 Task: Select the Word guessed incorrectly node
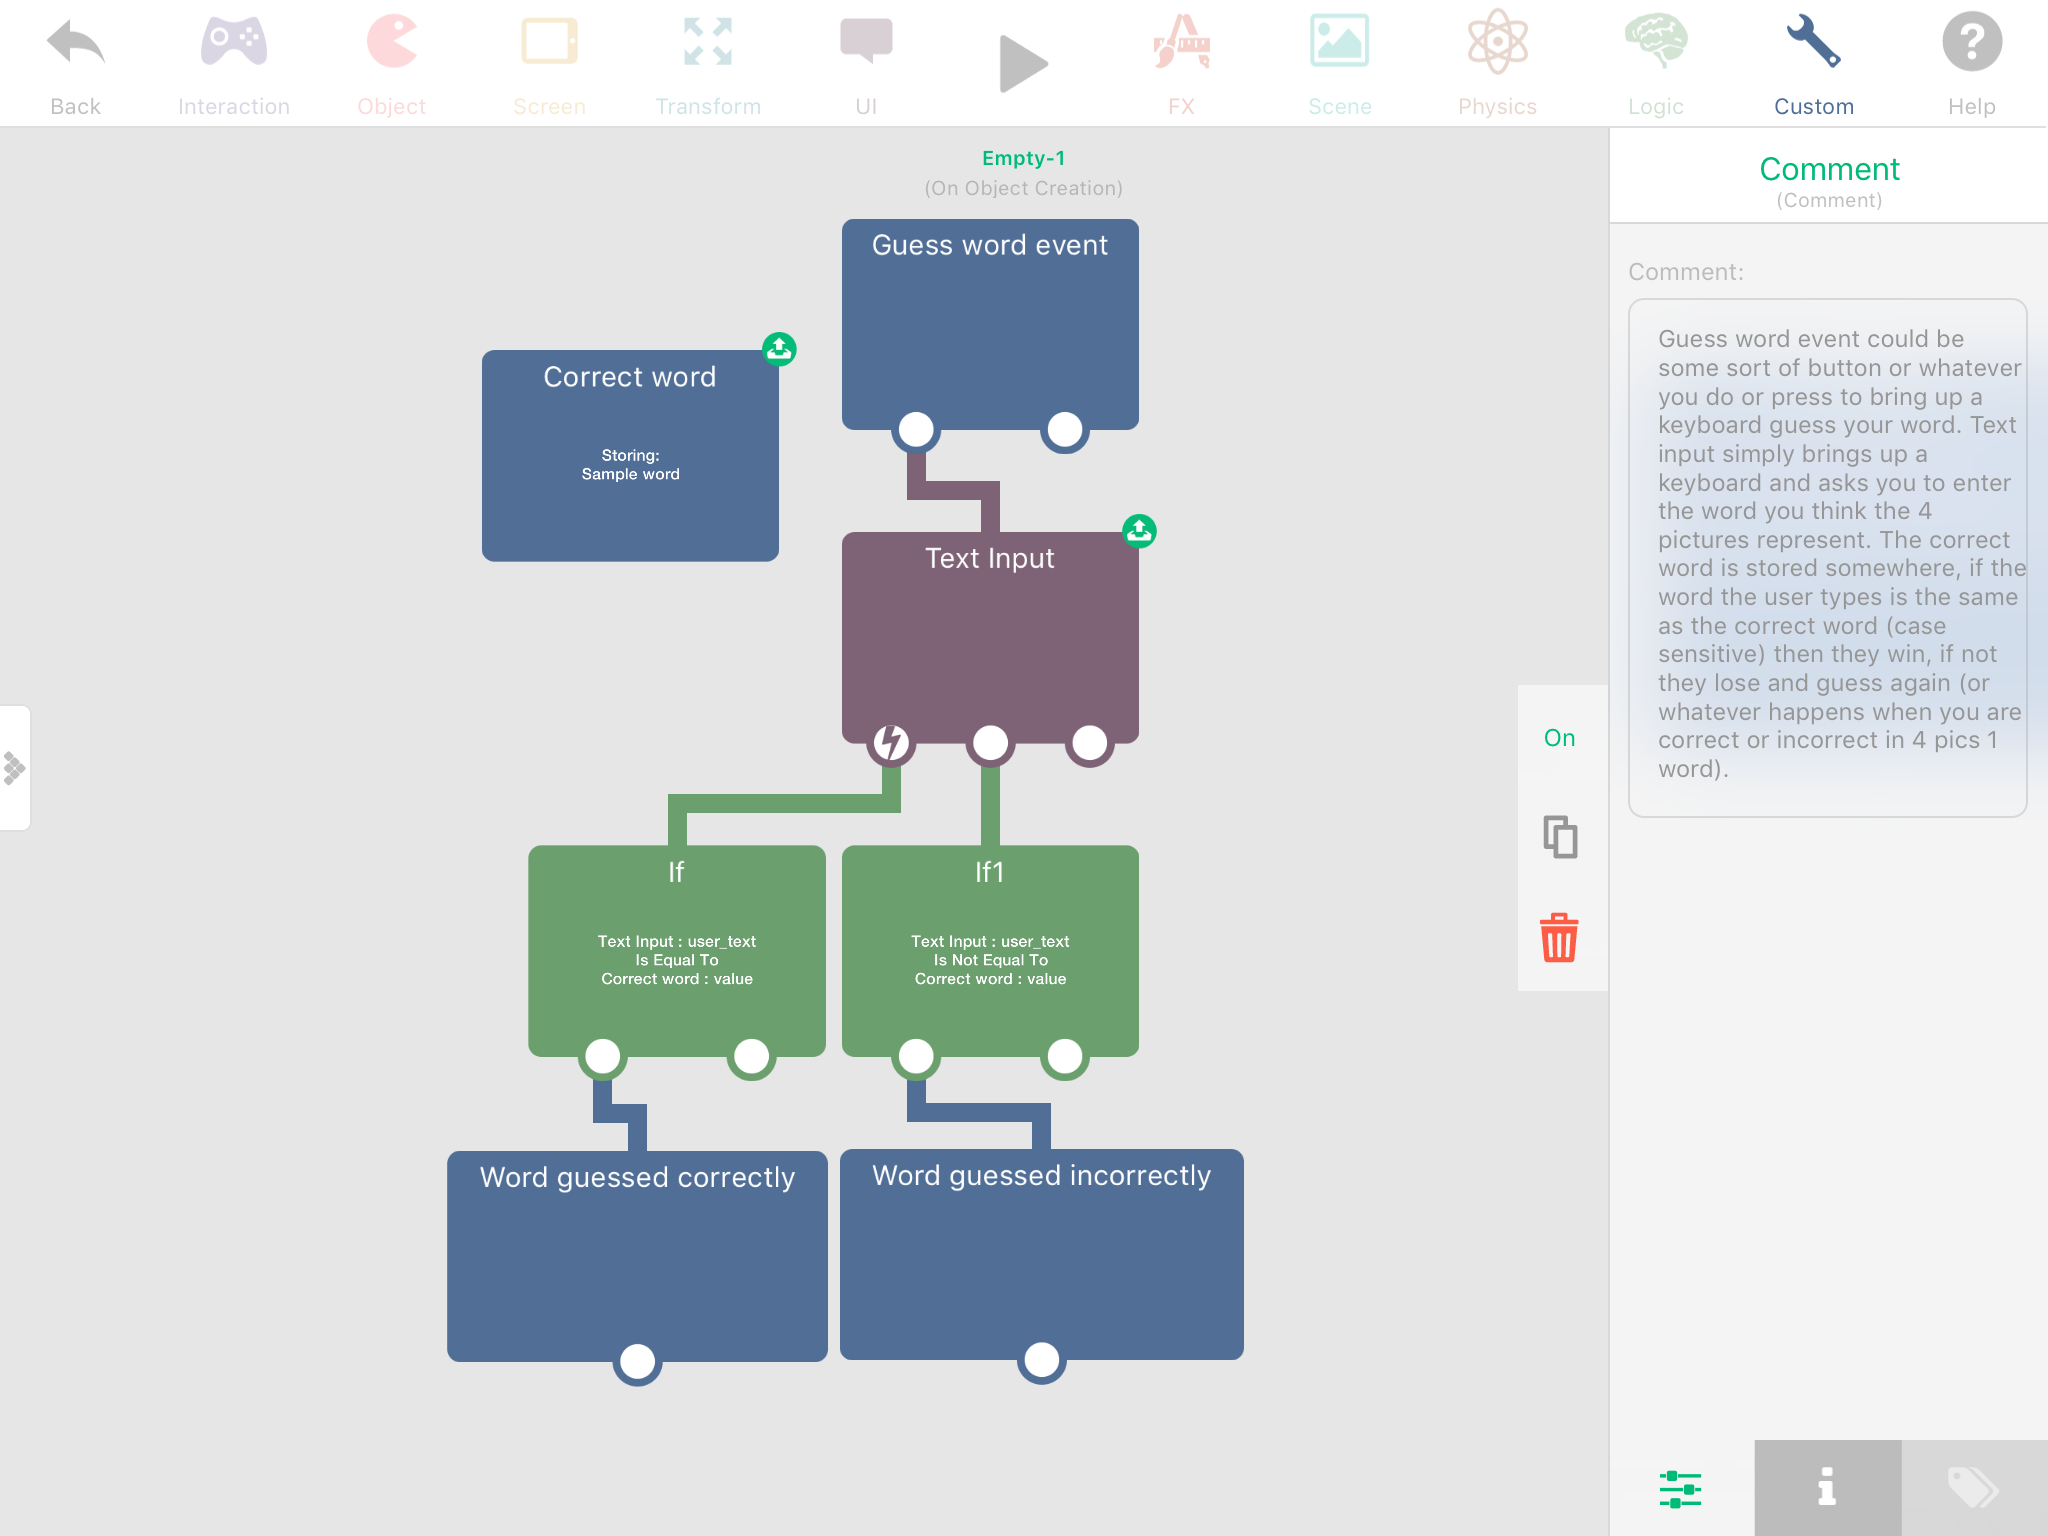1041,1254
